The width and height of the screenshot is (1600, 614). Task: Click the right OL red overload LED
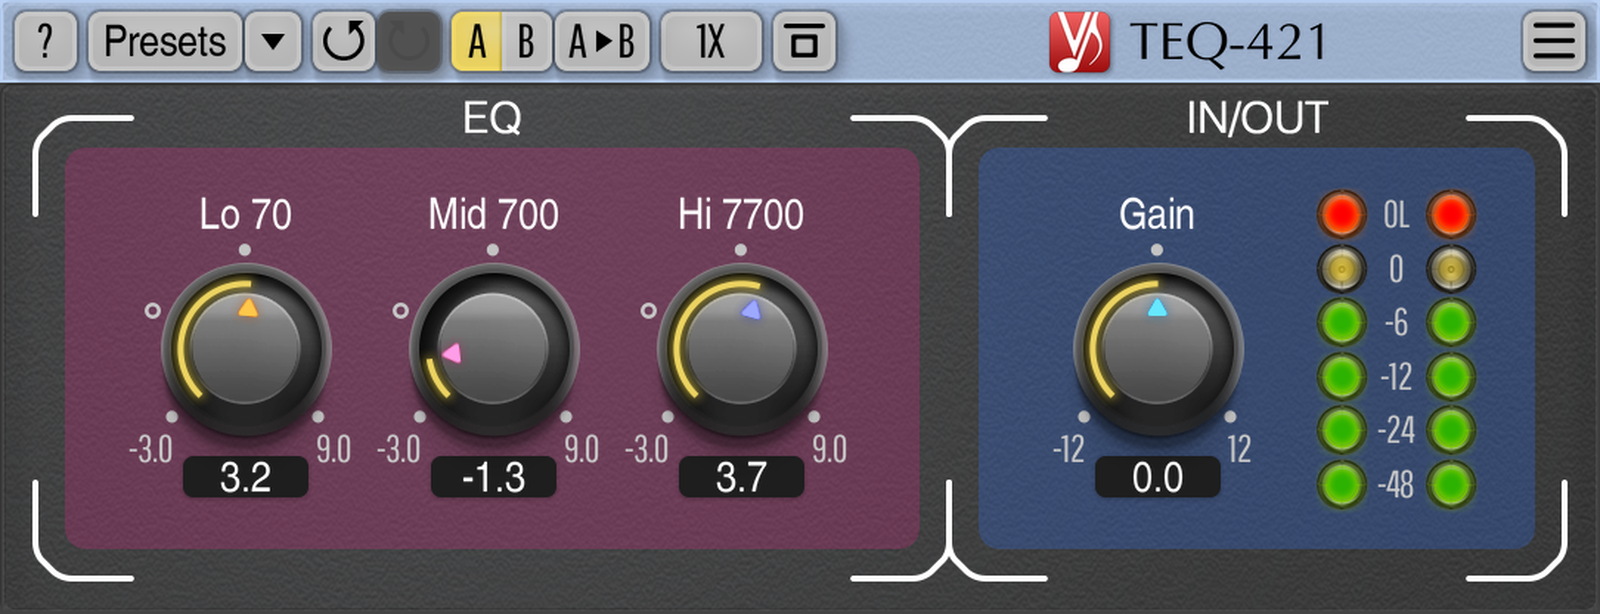click(1450, 213)
